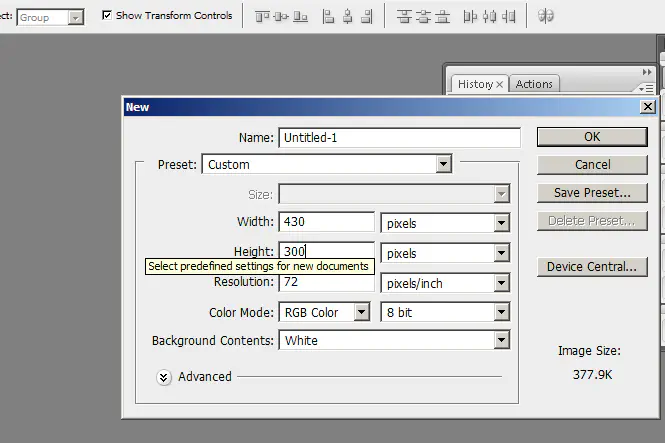Viewport: 665px width, 443px height.
Task: Open the Width units dropdown
Action: pos(446,224)
